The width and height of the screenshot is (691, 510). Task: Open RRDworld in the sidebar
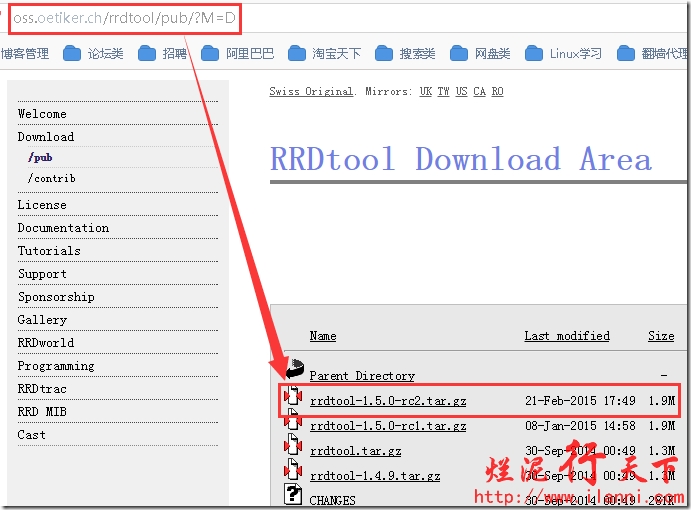[46, 342]
